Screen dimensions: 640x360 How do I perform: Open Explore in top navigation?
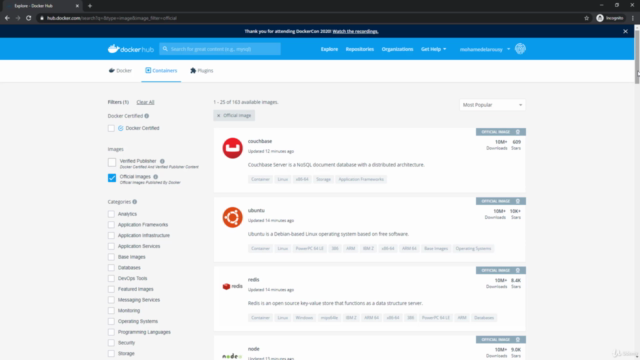click(x=329, y=49)
